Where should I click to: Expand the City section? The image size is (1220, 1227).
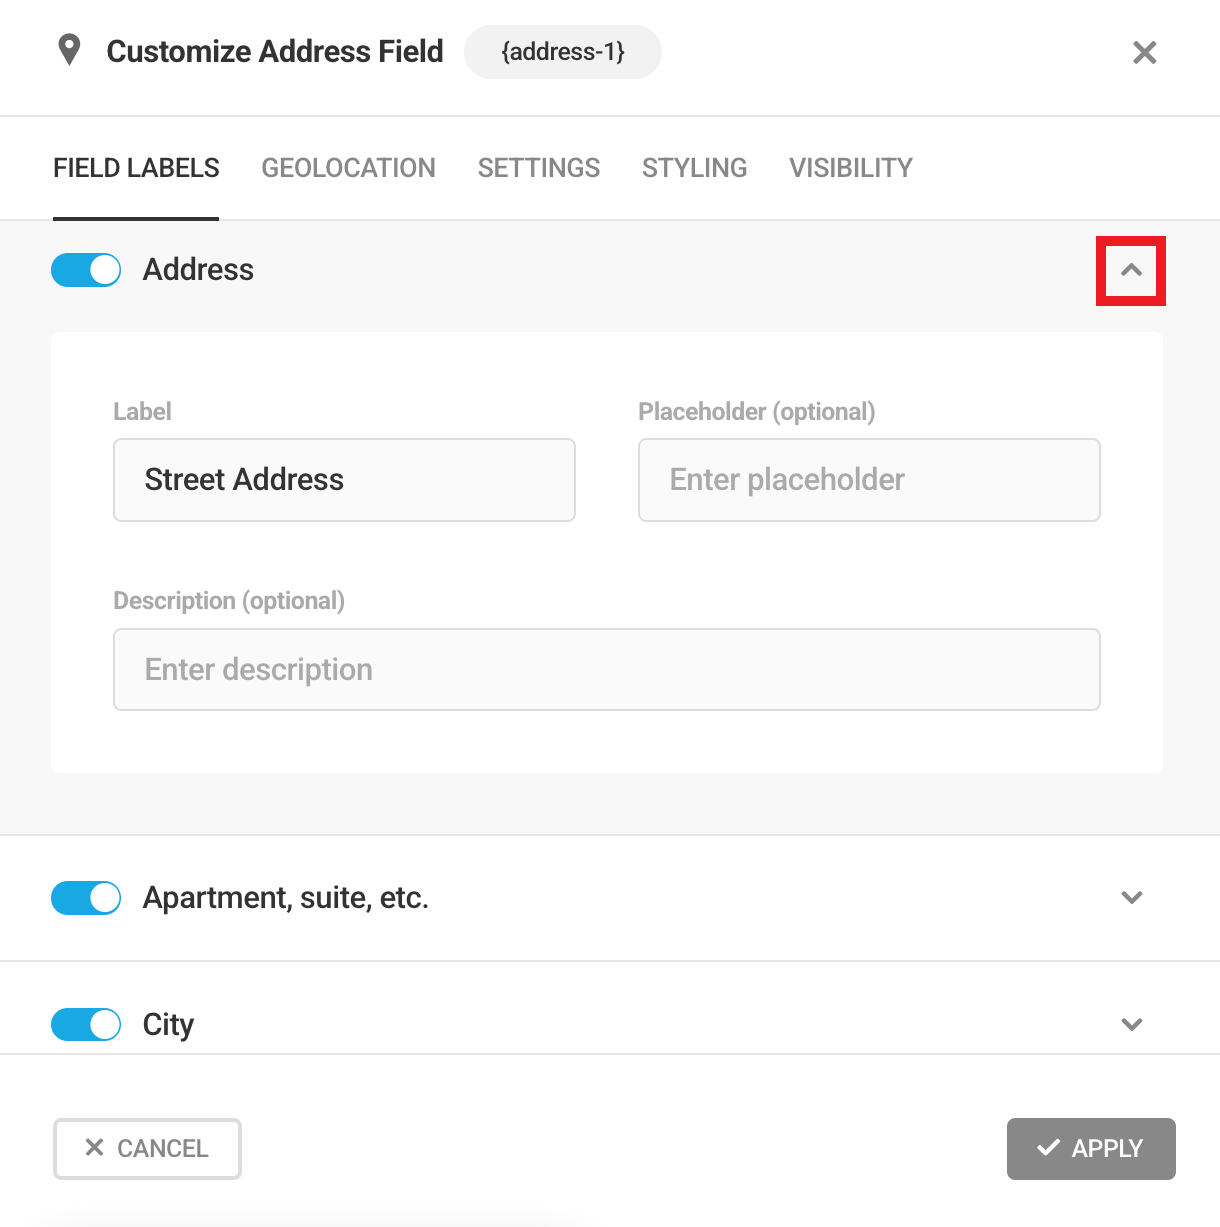[x=1131, y=1024]
